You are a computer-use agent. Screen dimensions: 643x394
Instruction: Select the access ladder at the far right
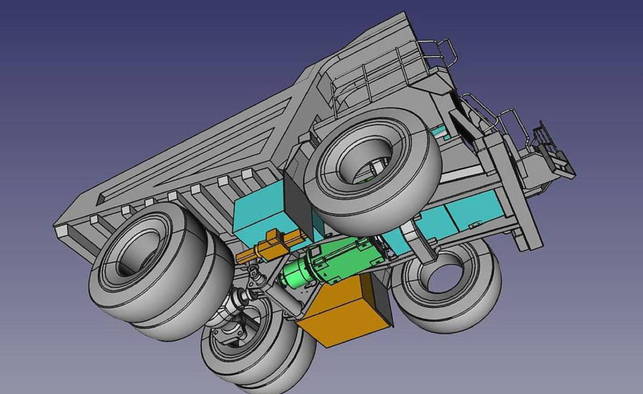554,150
